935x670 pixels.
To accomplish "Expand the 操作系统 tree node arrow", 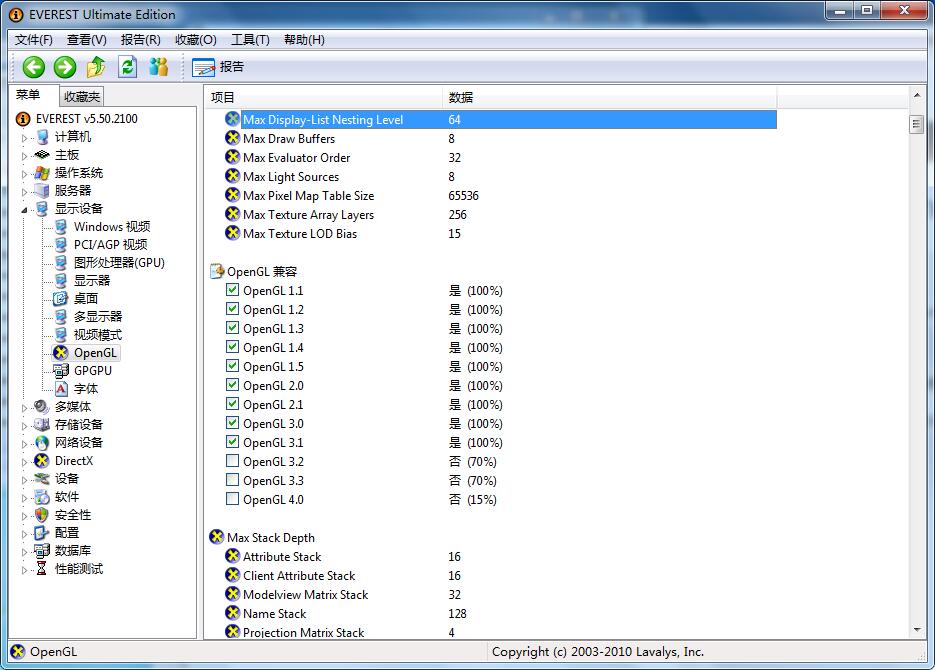I will (24, 174).
